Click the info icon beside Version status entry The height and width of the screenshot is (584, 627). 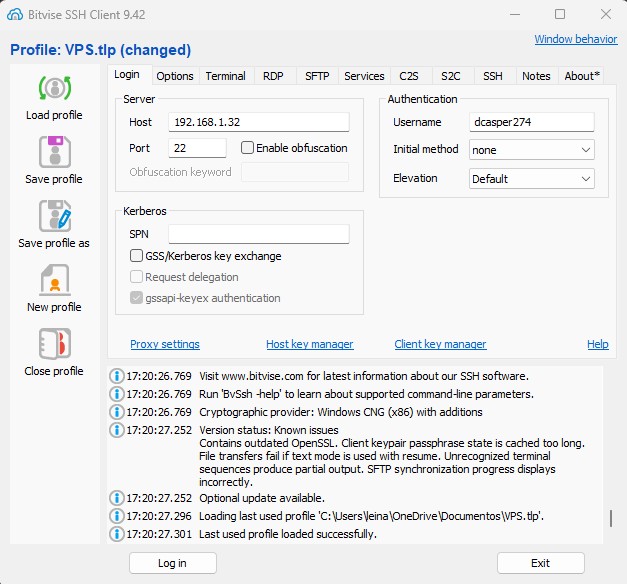coord(116,430)
